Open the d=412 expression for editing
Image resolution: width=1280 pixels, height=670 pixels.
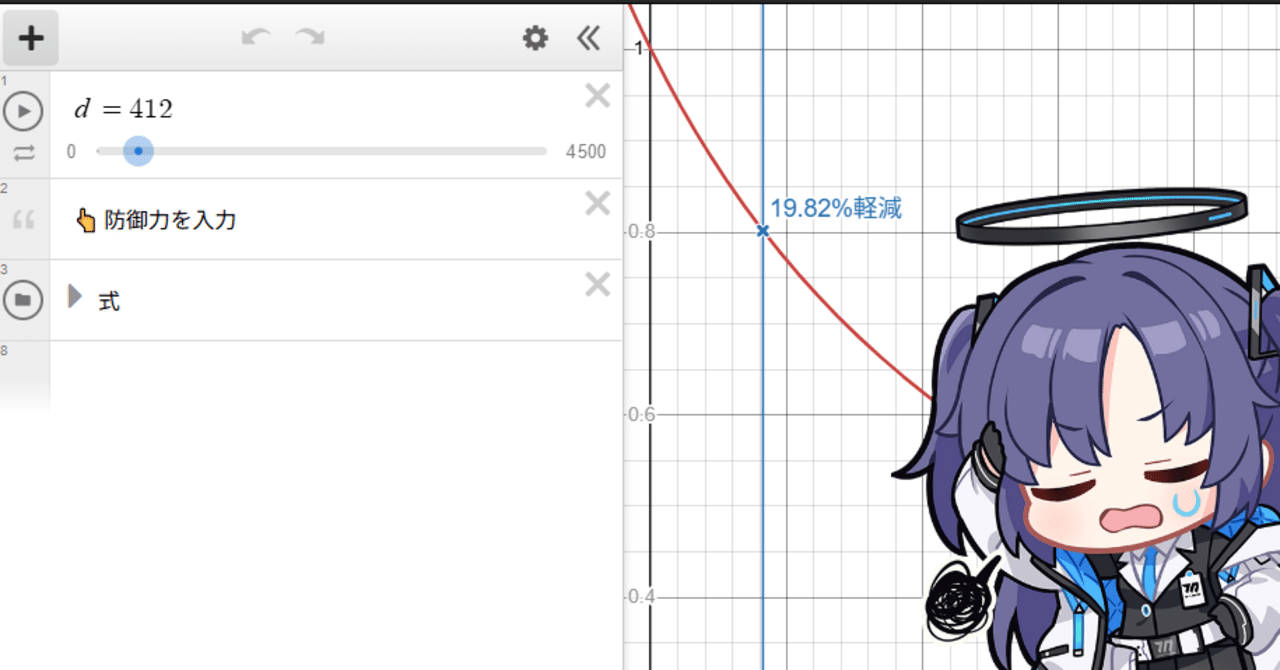[x=120, y=108]
